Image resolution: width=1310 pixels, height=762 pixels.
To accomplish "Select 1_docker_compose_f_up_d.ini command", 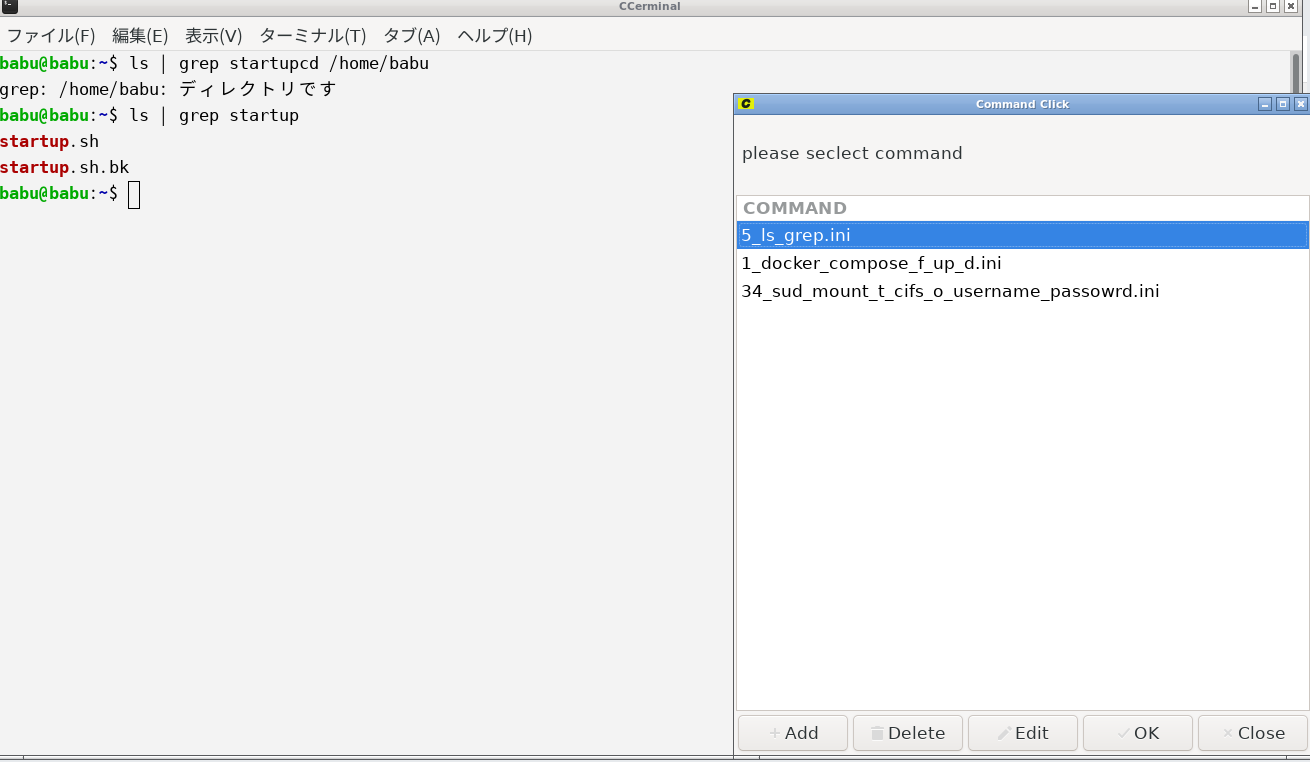I will [871, 264].
